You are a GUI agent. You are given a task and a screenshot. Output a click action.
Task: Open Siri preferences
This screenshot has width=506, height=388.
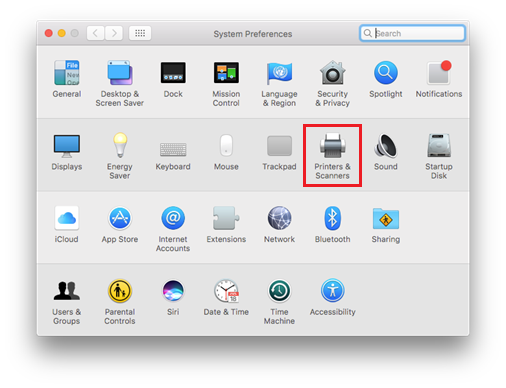tap(173, 297)
